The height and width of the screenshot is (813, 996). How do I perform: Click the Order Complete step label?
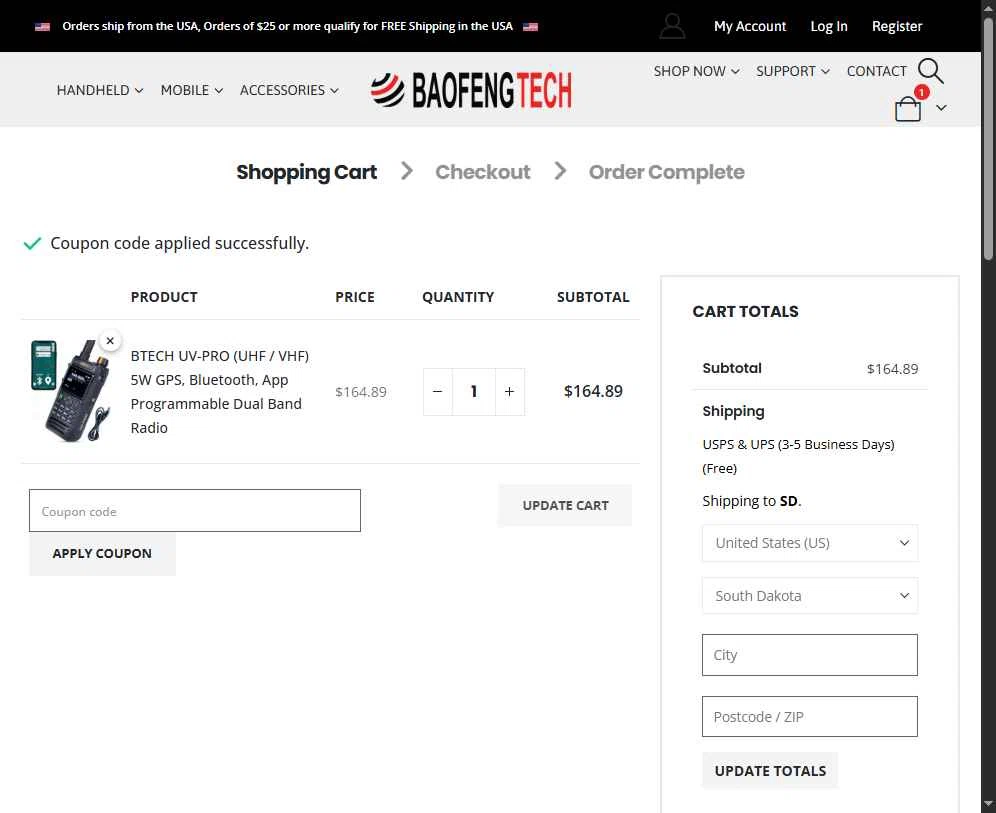[666, 172]
